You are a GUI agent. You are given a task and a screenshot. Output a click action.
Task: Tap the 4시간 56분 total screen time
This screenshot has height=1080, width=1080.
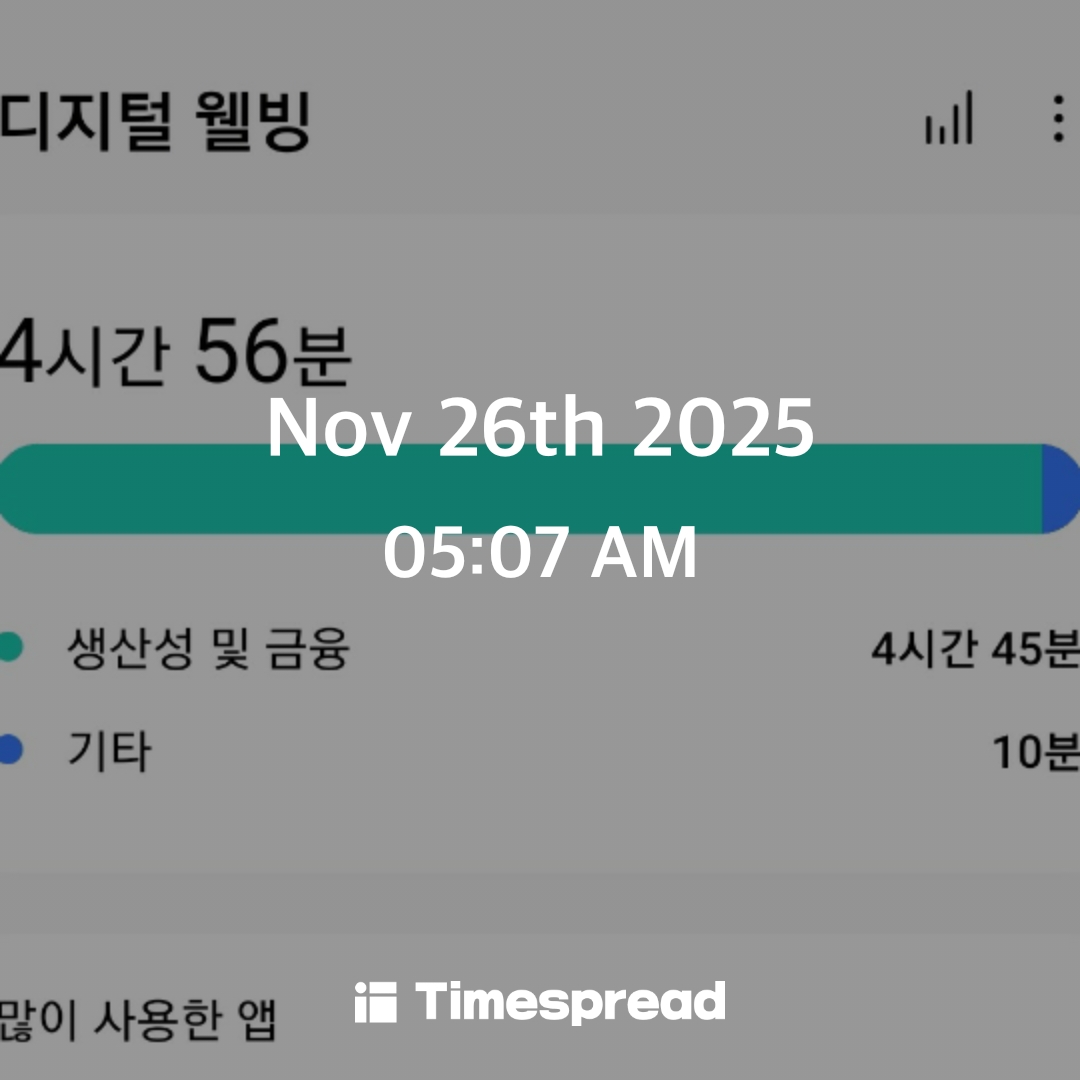[x=175, y=354]
